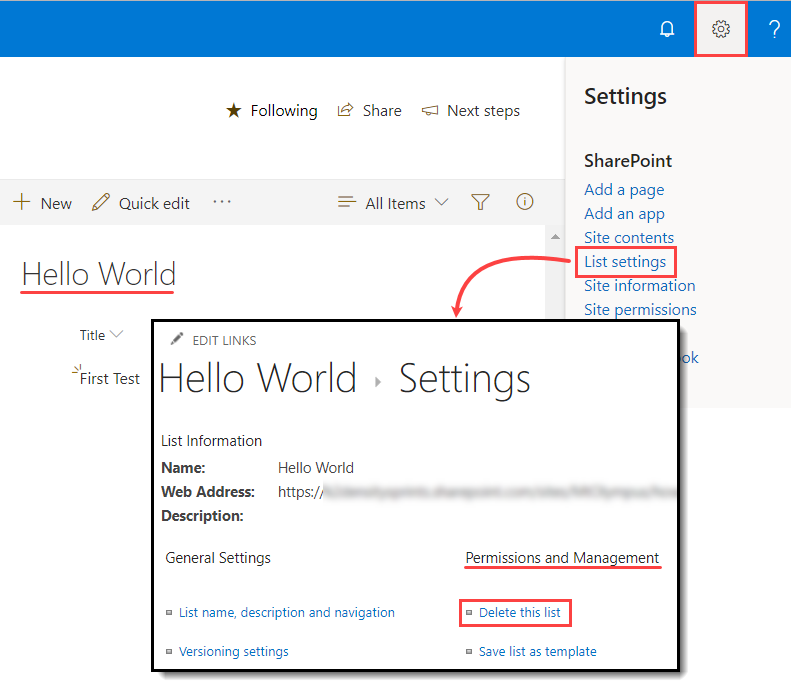Screen dimensions: 791x696
Task: Open the help question mark icon
Action: (x=774, y=29)
